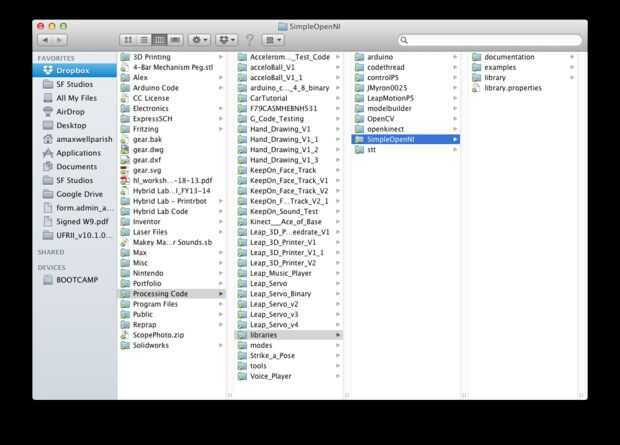
Task: Select the library.properties file
Action: (x=523, y=88)
